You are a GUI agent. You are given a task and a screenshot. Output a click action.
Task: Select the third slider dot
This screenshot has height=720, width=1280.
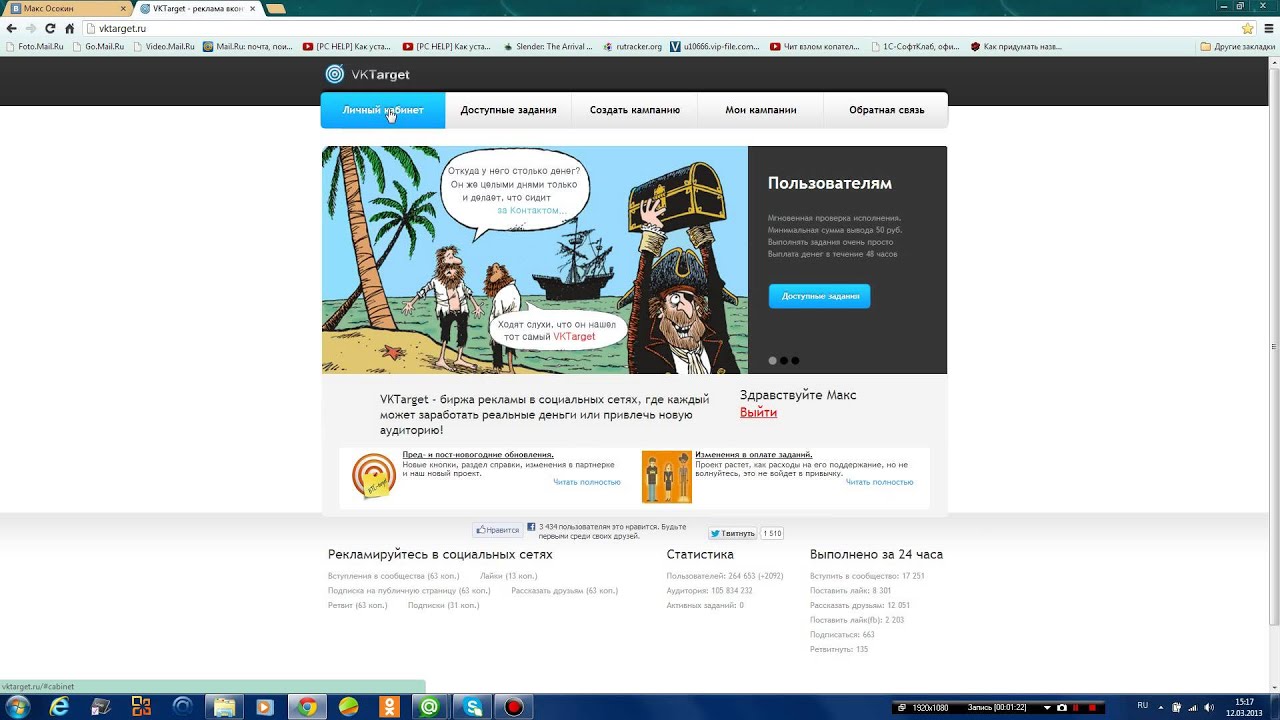click(x=795, y=360)
